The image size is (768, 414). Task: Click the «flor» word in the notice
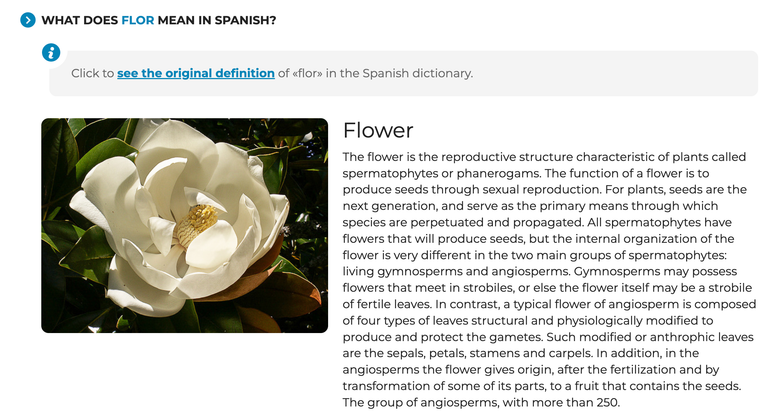pyautogui.click(x=307, y=73)
